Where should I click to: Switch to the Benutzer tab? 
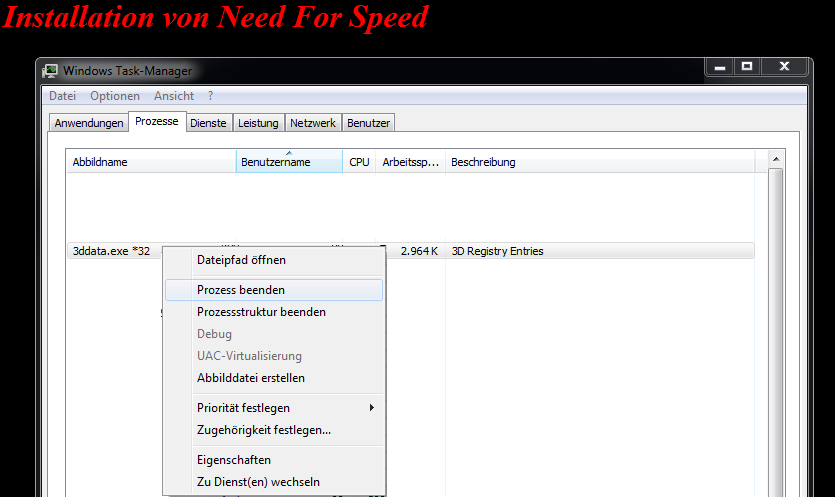point(368,123)
